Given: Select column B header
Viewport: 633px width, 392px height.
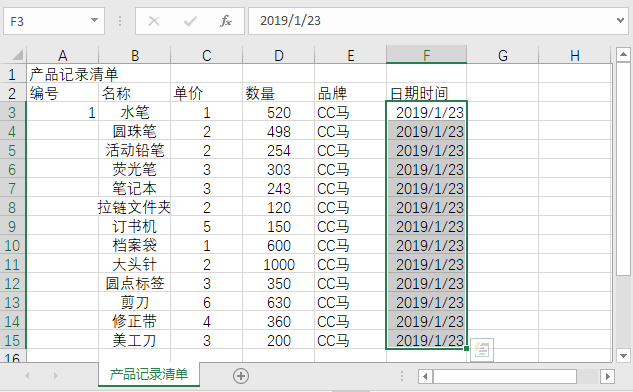Looking at the screenshot, I should click(x=134, y=55).
